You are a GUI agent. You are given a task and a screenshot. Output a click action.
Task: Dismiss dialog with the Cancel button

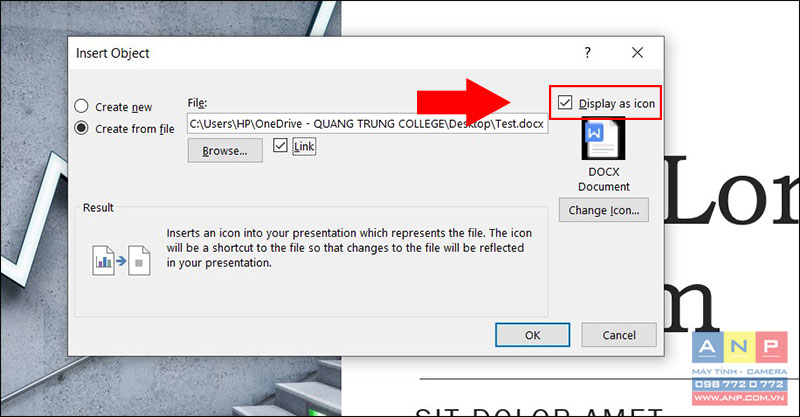[x=619, y=335]
